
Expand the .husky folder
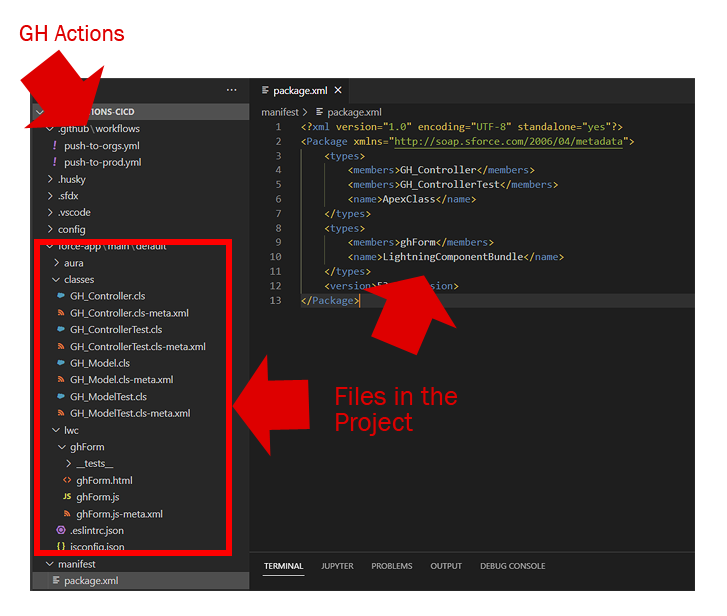tap(50, 179)
